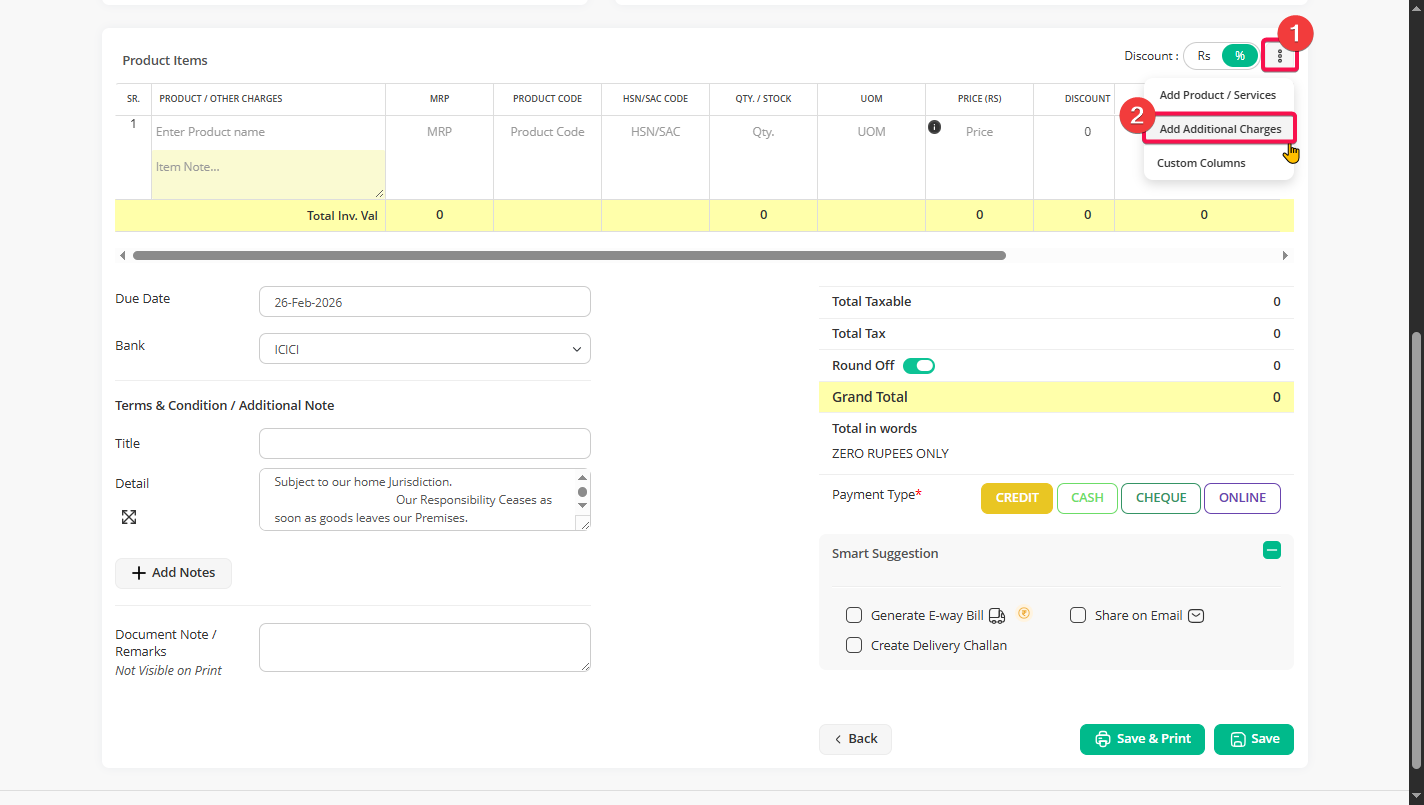Click the coin icon next to Generate E-way Bill
This screenshot has width=1424, height=805.
tap(1024, 614)
